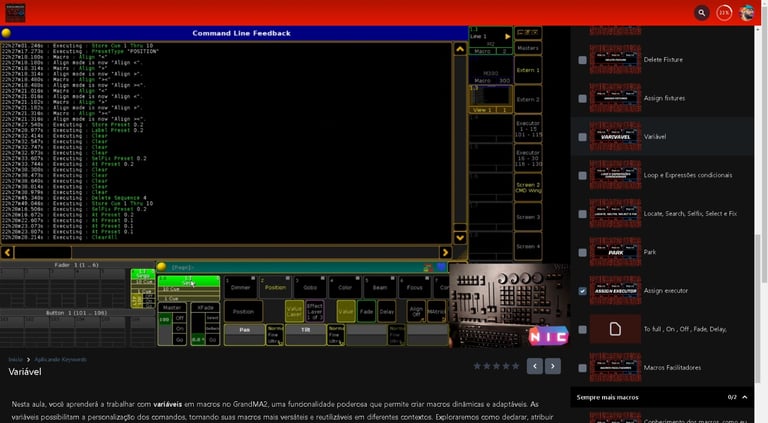Click the MAtricks button
Image resolution: width=768 pixels, height=423 pixels.
[436, 311]
